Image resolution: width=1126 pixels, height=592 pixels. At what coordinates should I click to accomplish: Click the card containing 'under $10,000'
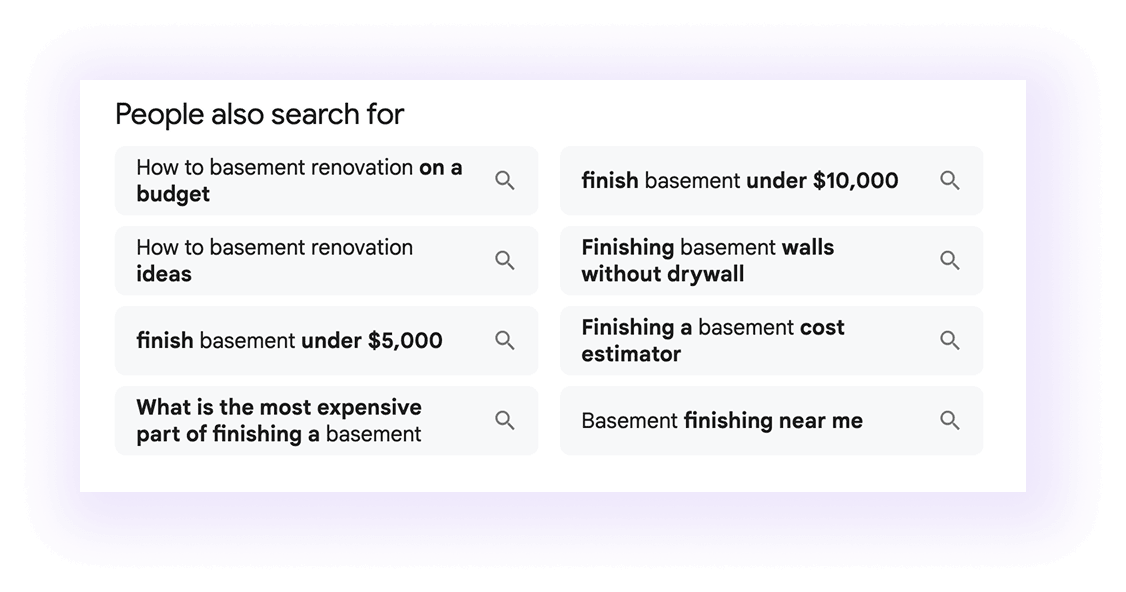point(771,180)
